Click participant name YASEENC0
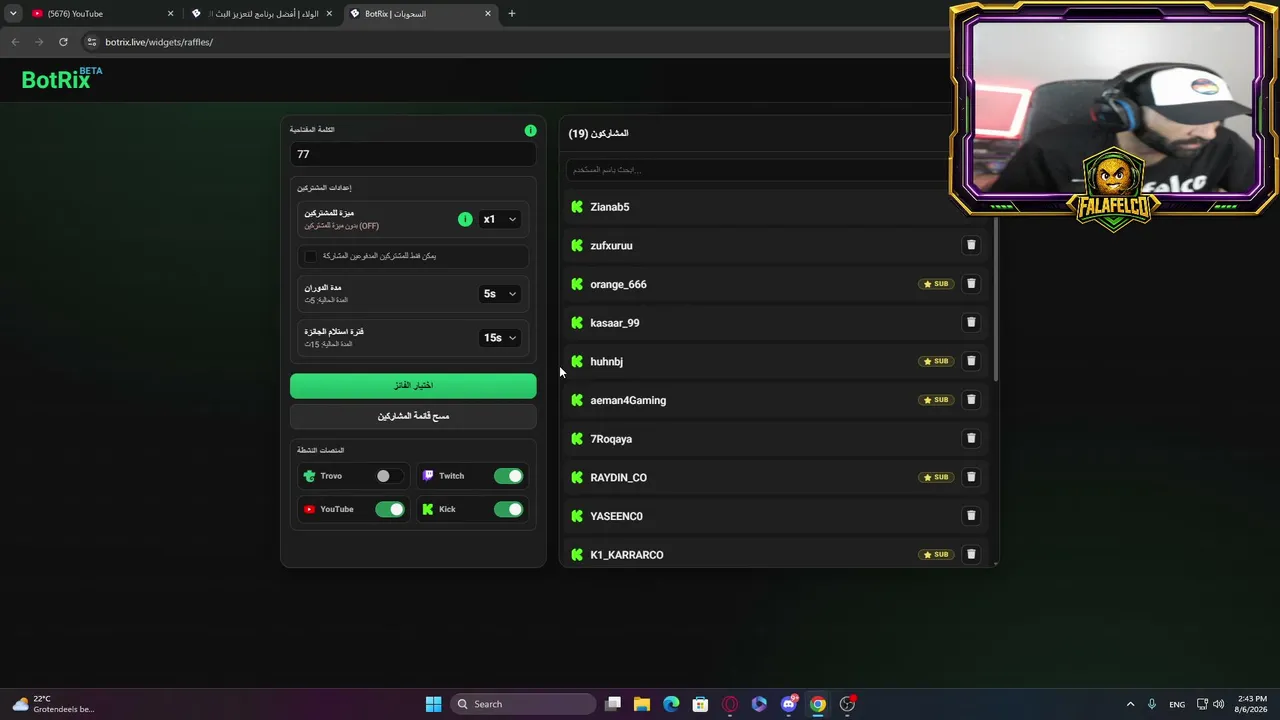This screenshot has height=720, width=1280. (617, 516)
